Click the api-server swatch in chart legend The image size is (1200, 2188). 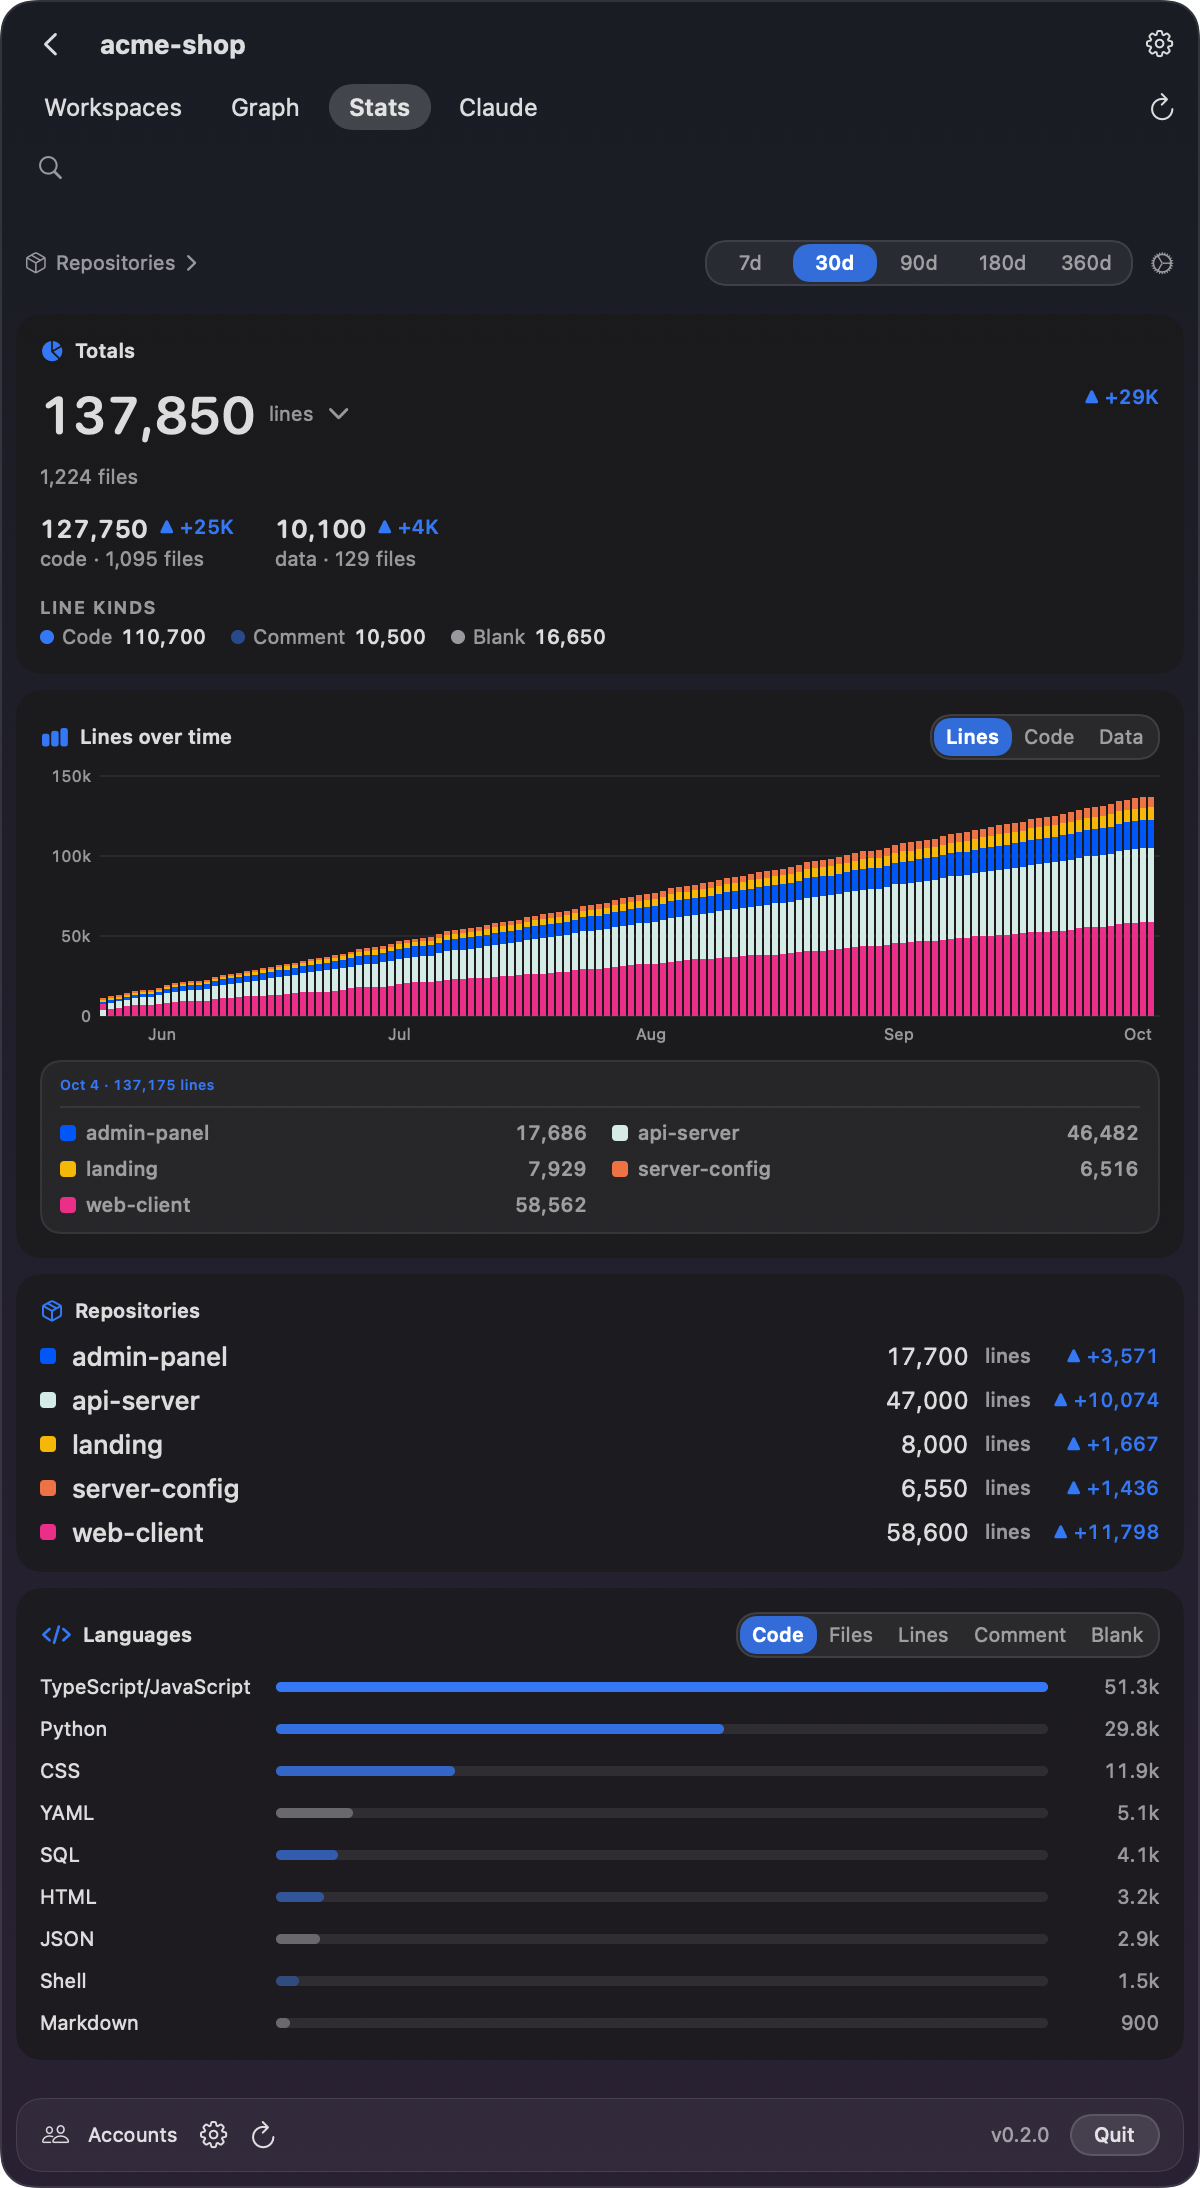620,1133
